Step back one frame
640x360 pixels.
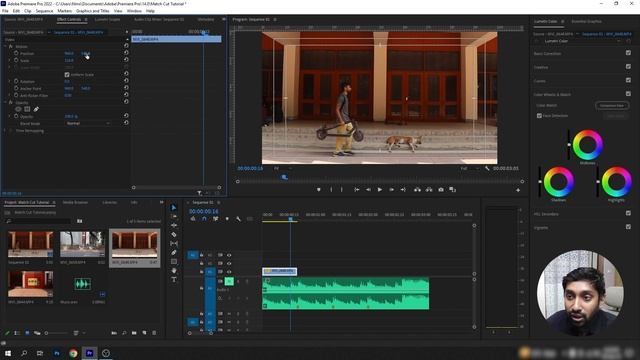click(x=368, y=190)
